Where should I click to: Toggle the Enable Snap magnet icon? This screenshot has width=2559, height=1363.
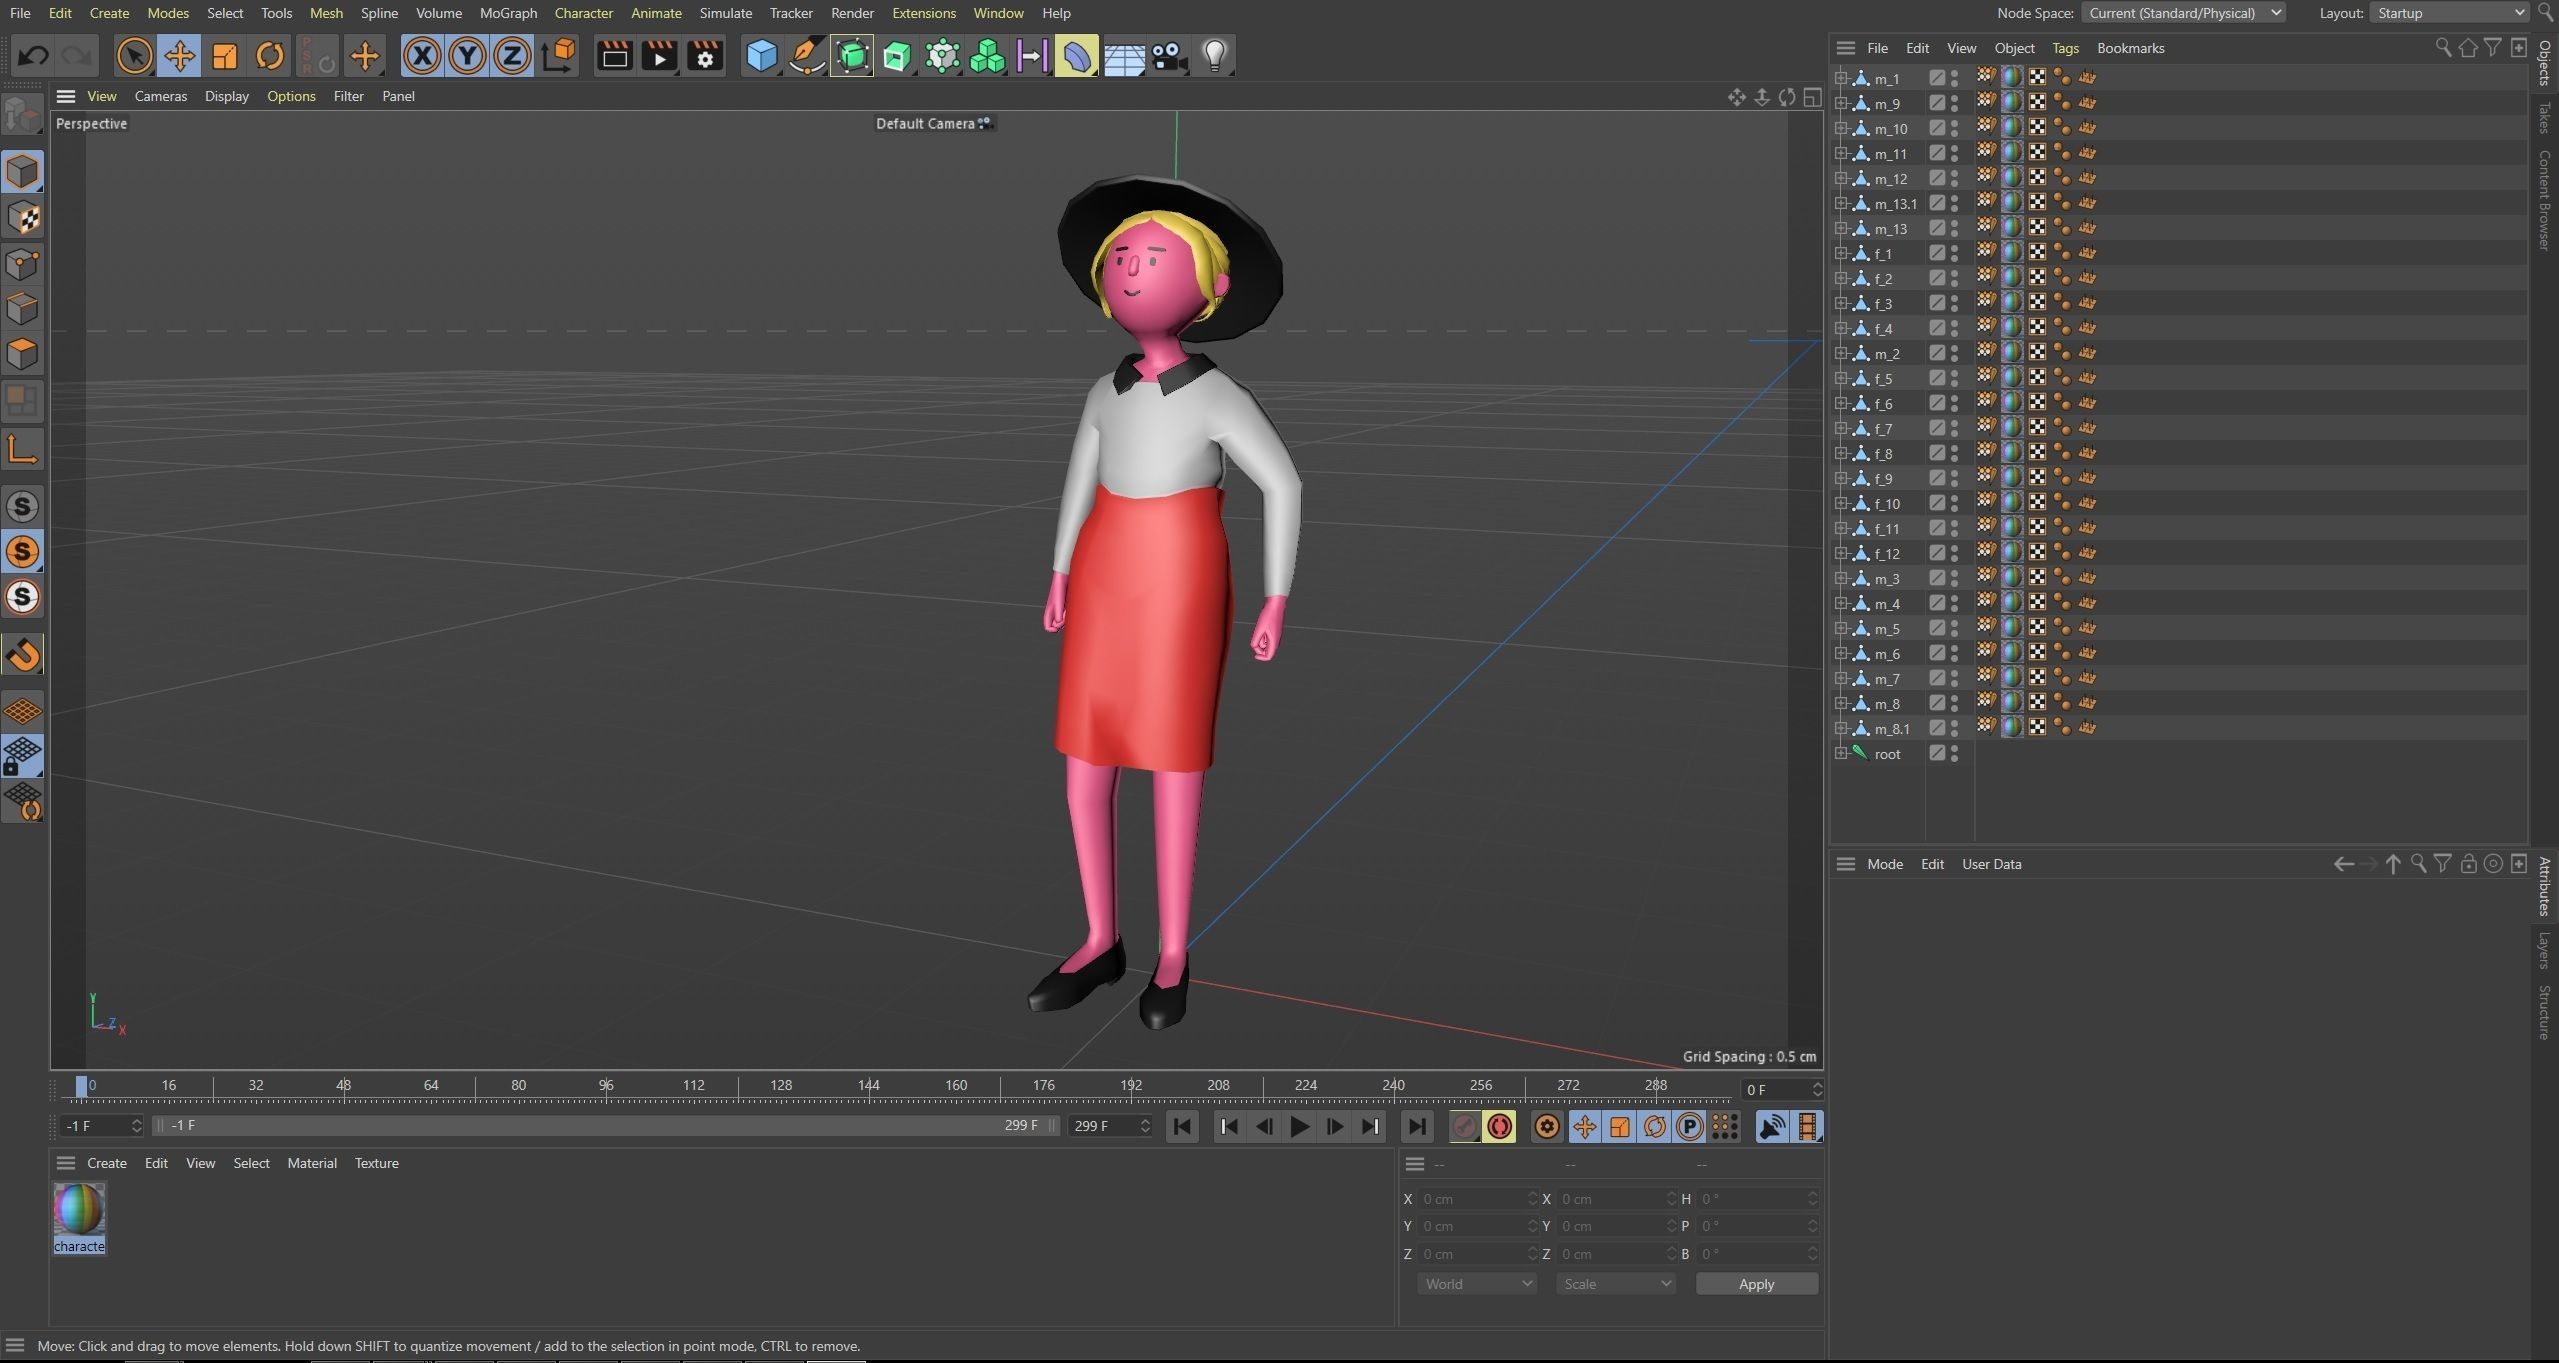pos(23,655)
